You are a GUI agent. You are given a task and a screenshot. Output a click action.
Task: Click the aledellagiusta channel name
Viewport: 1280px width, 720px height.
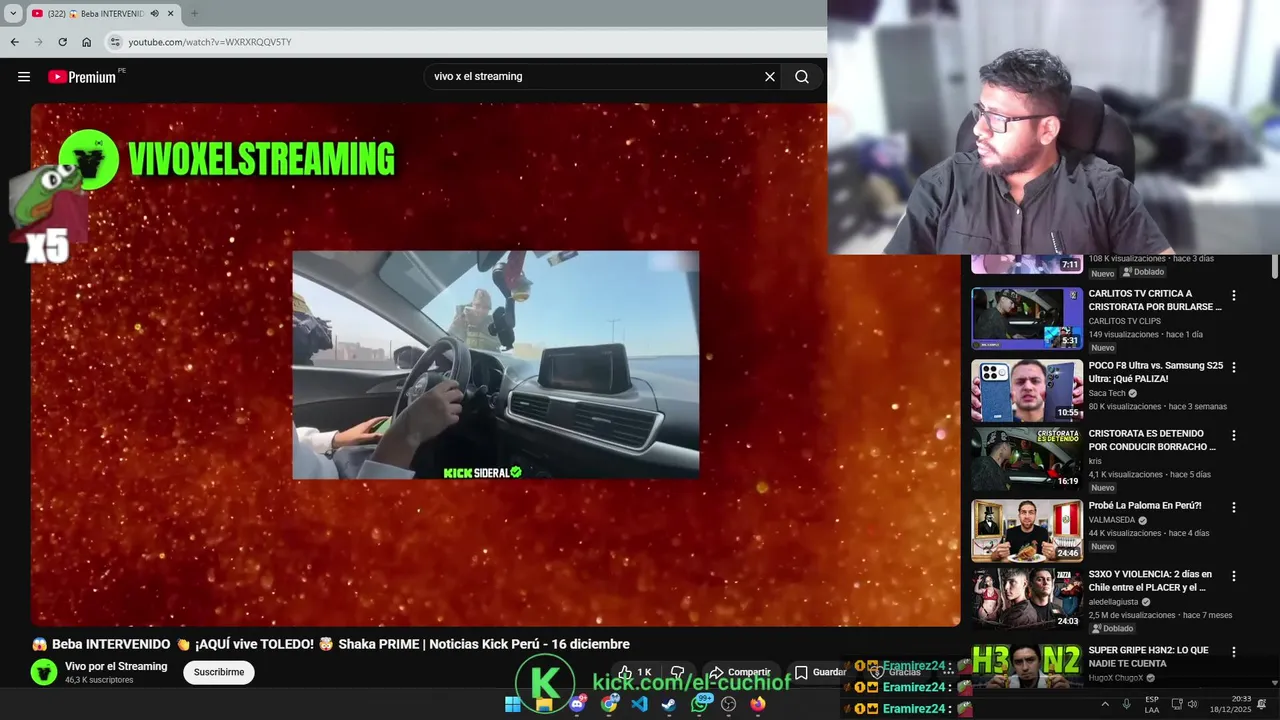tap(1114, 602)
